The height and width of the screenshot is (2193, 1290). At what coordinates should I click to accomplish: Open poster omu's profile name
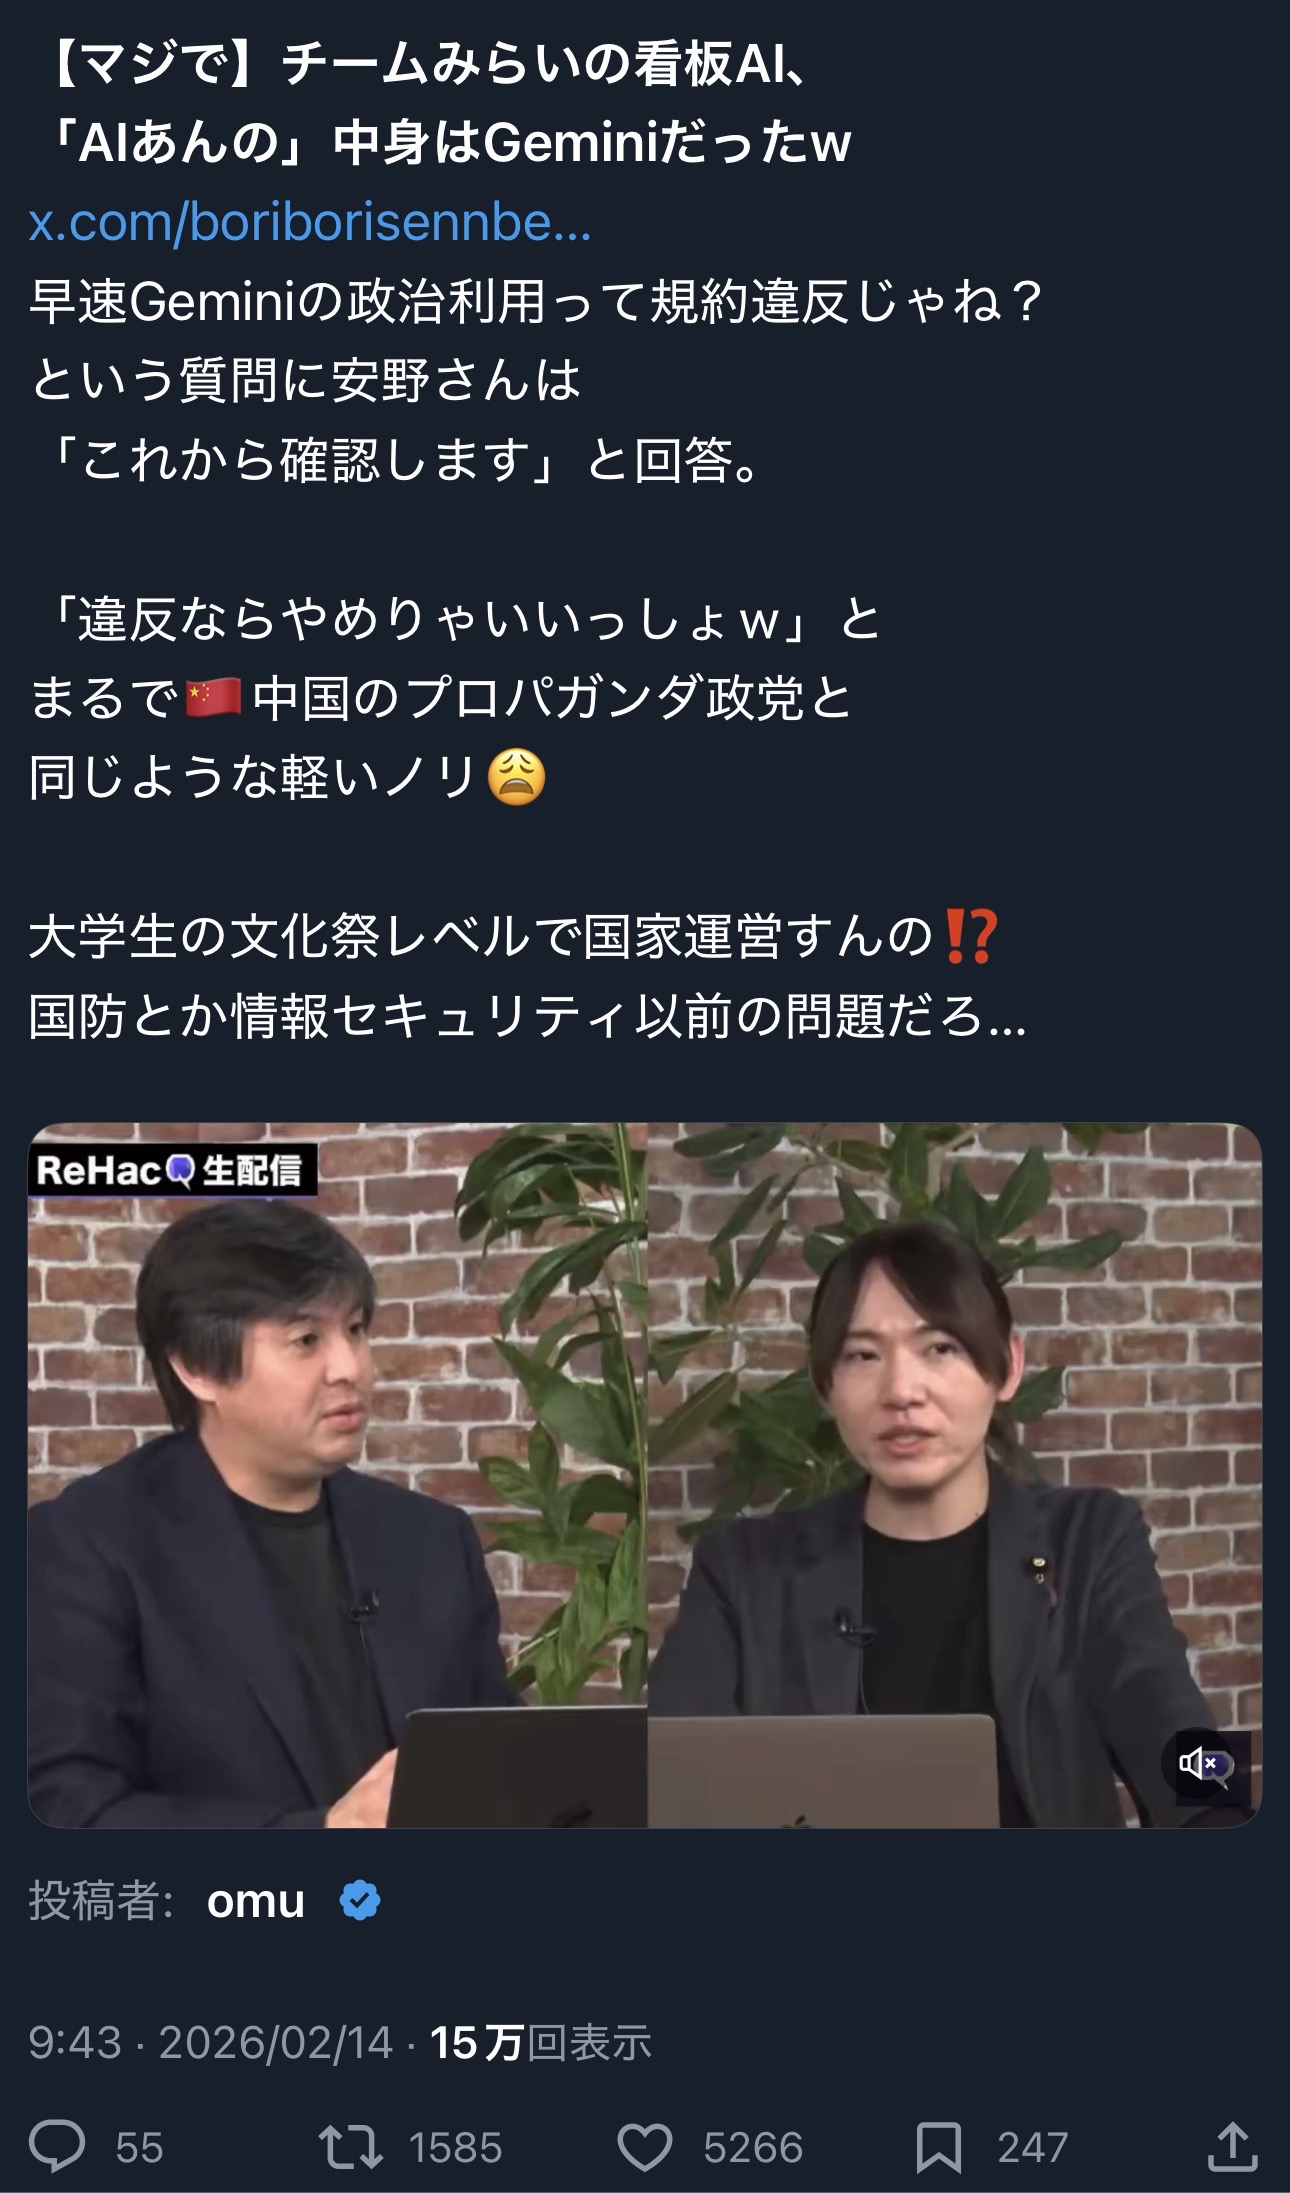click(x=255, y=1901)
